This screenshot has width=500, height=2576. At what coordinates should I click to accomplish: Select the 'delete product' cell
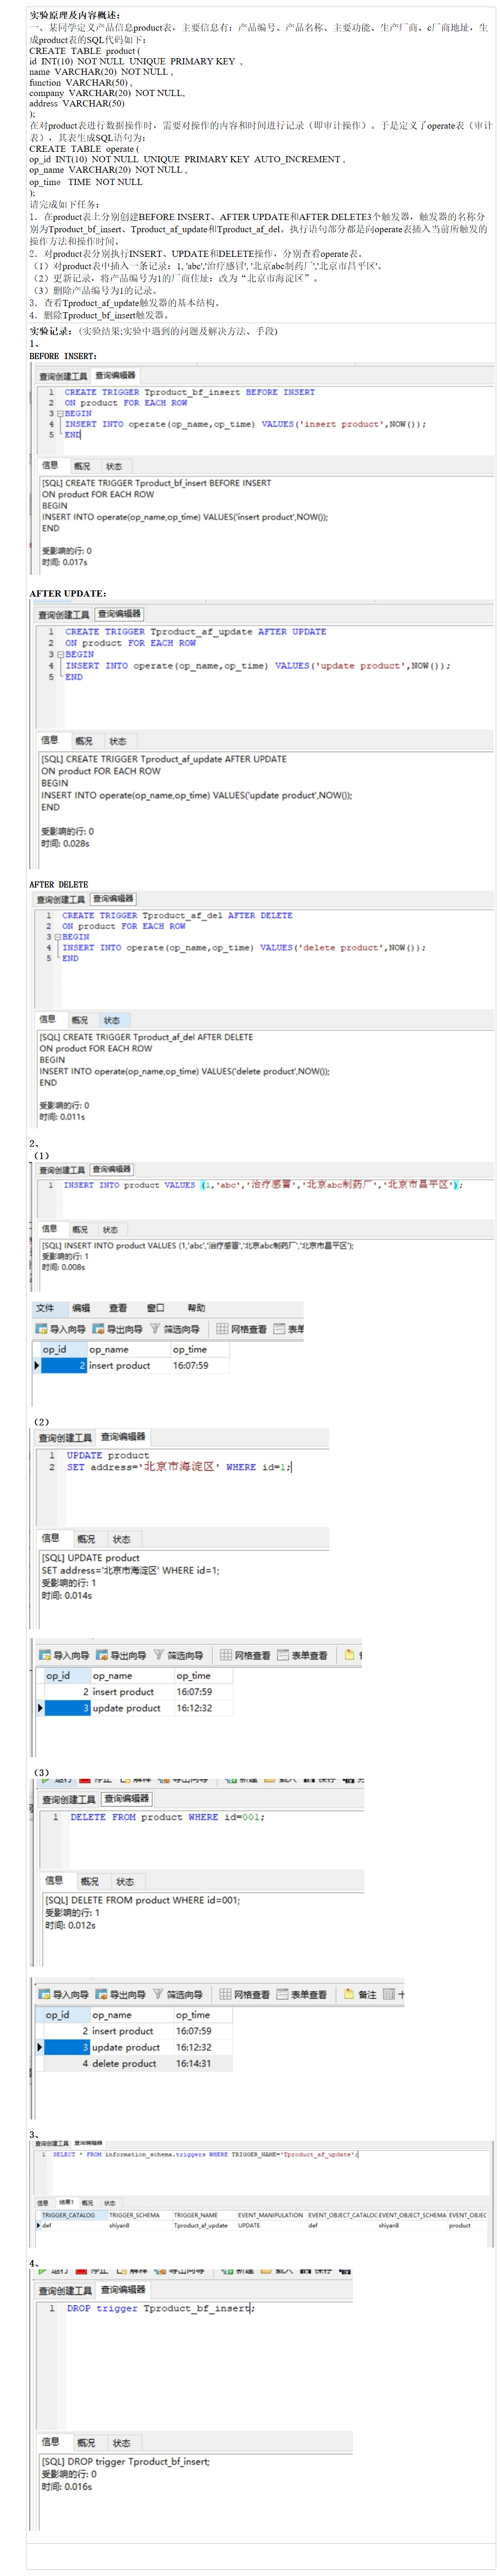[x=131, y=2063]
